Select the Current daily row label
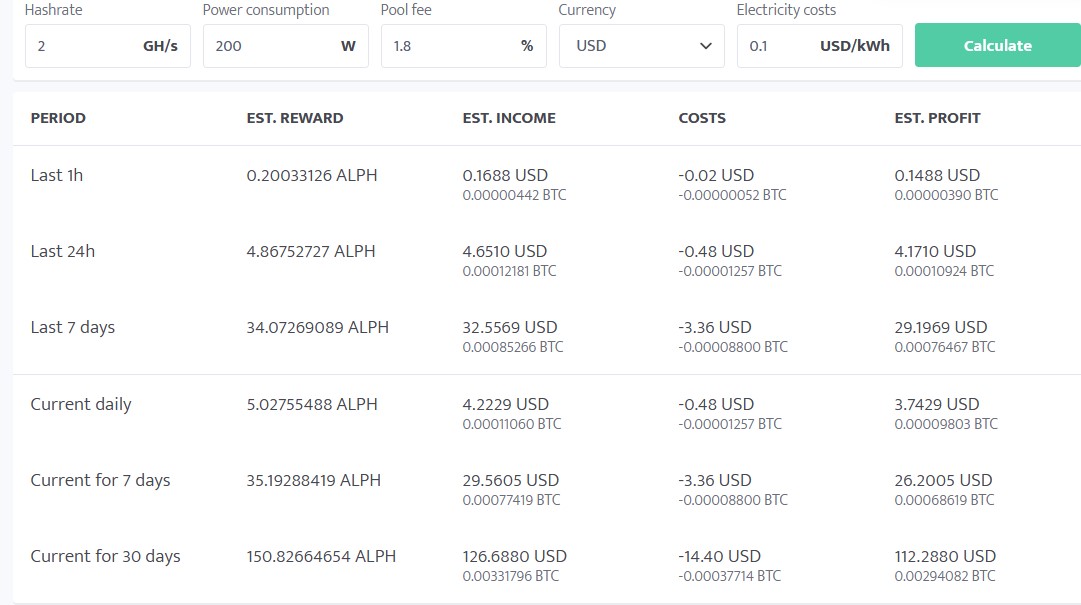1081x605 pixels. [x=81, y=404]
